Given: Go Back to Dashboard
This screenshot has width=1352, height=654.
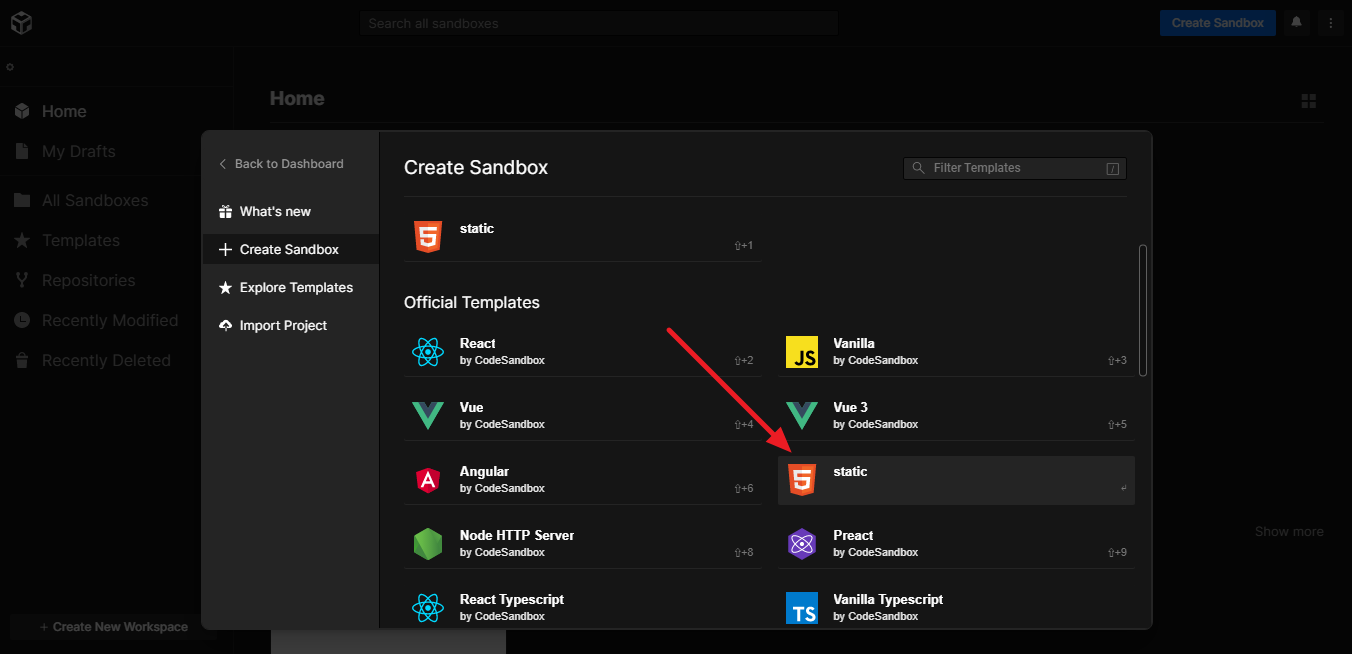Looking at the screenshot, I should point(281,164).
